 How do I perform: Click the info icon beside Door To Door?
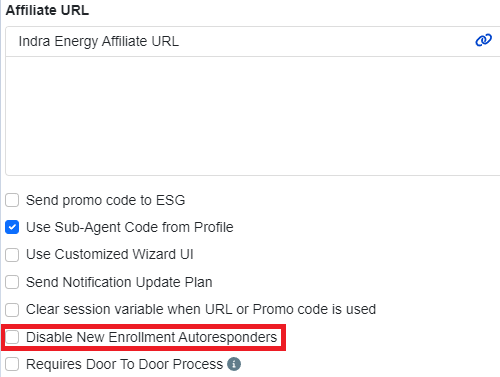tap(234, 364)
